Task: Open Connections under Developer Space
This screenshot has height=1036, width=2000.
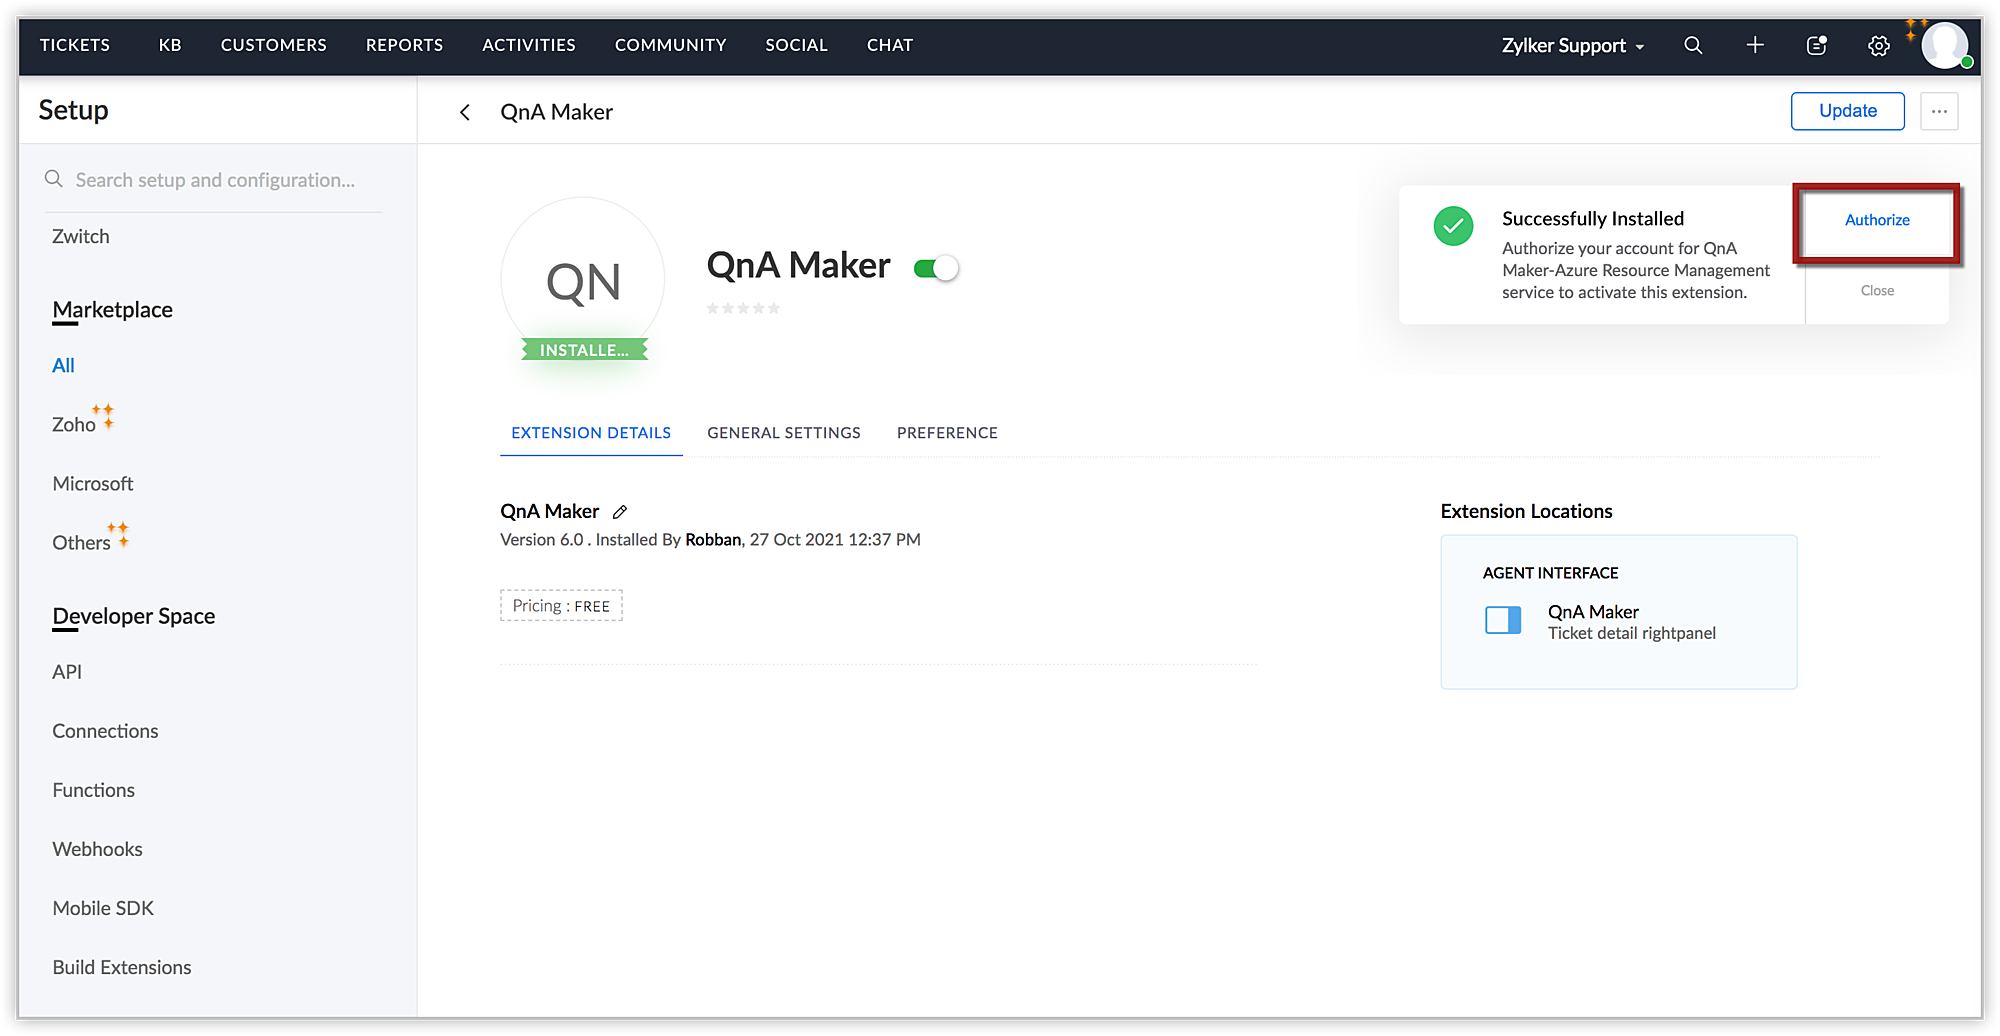Action: point(105,731)
